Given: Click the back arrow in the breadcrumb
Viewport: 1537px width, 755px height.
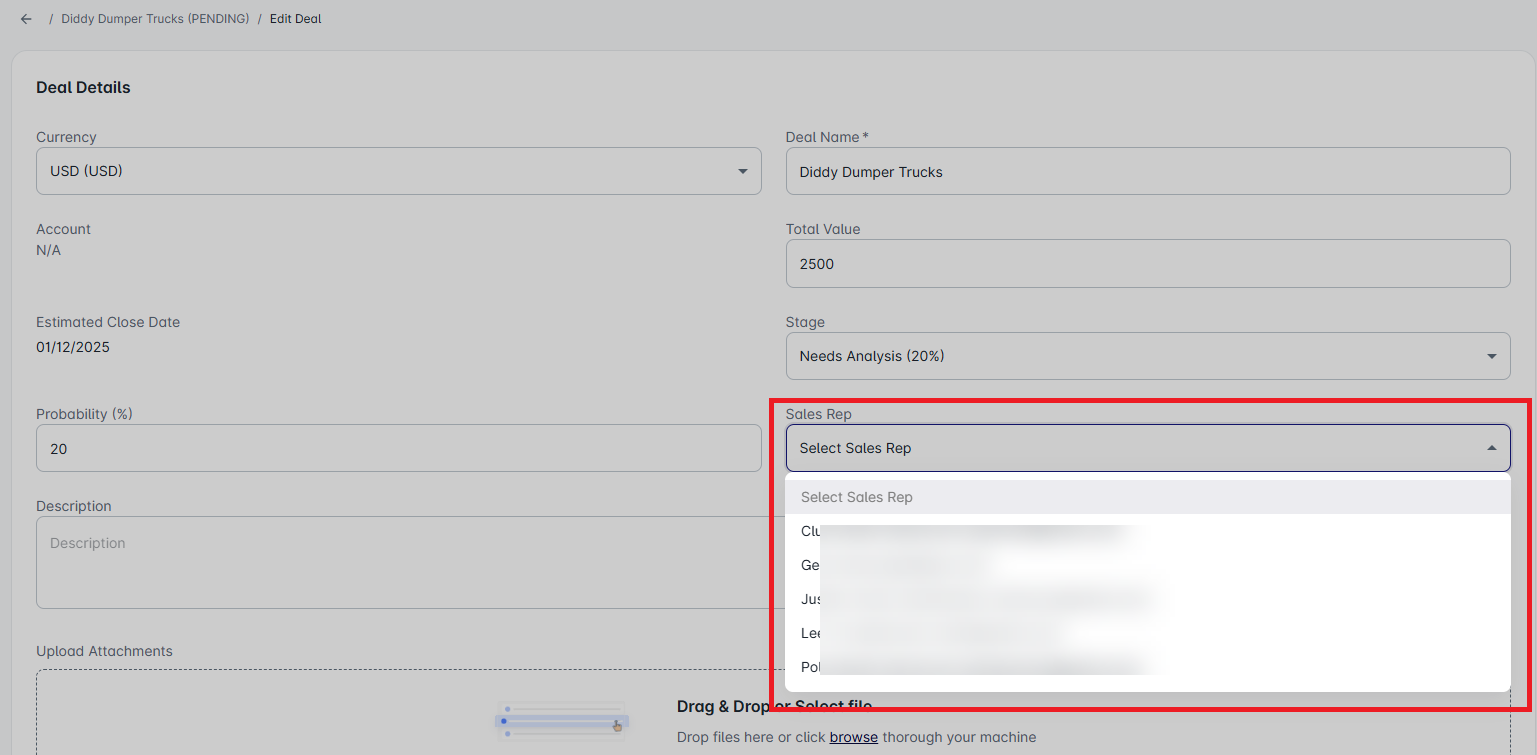Looking at the screenshot, I should click(26, 19).
